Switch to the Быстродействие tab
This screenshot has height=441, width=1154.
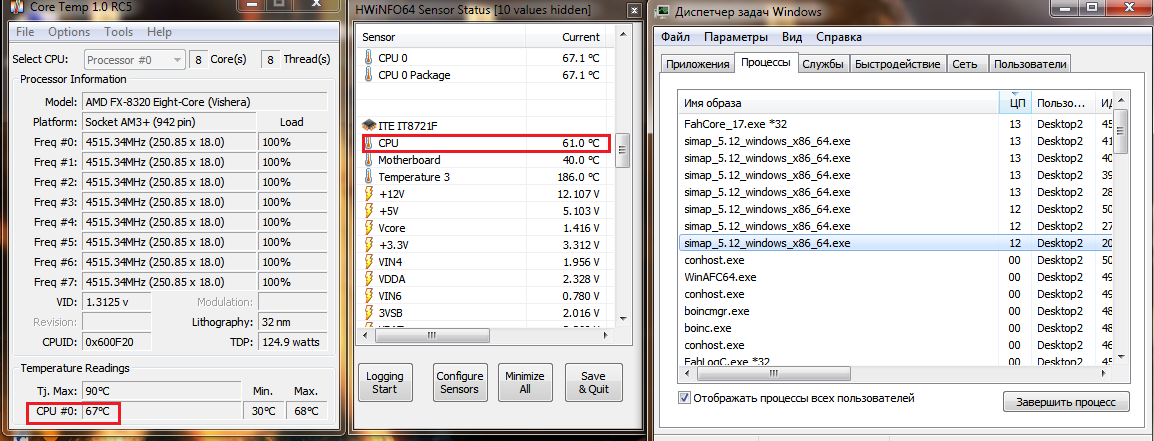897,64
